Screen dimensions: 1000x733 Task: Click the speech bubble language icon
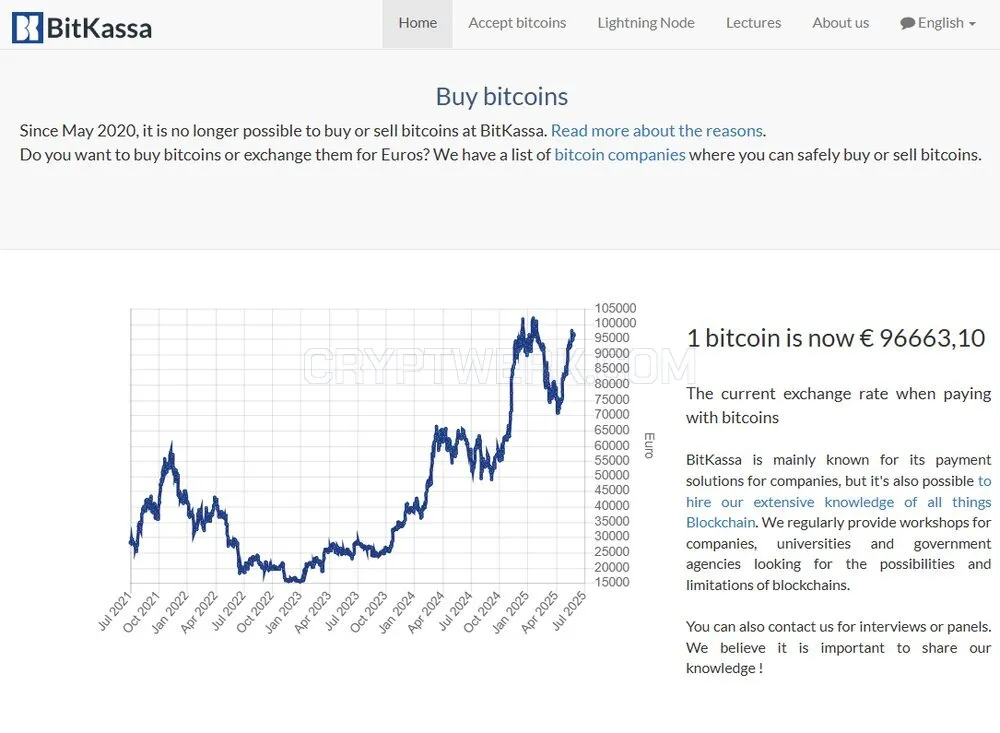point(907,24)
